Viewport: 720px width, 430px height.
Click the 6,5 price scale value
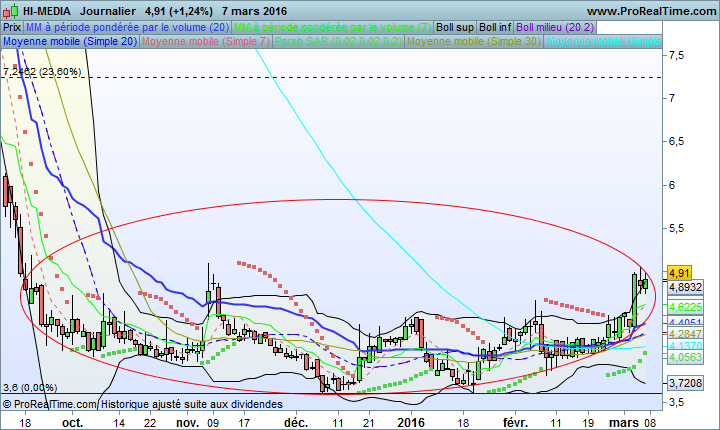[676, 141]
